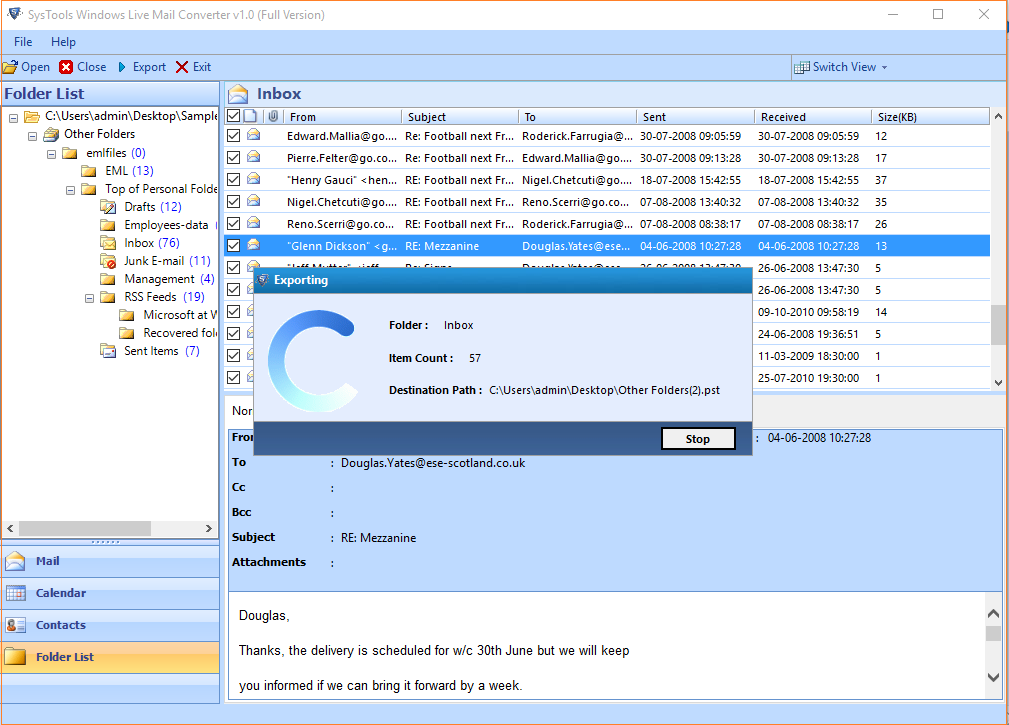This screenshot has height=725, width=1009.
Task: Open the Switch View dropdown arrow
Action: 885,68
